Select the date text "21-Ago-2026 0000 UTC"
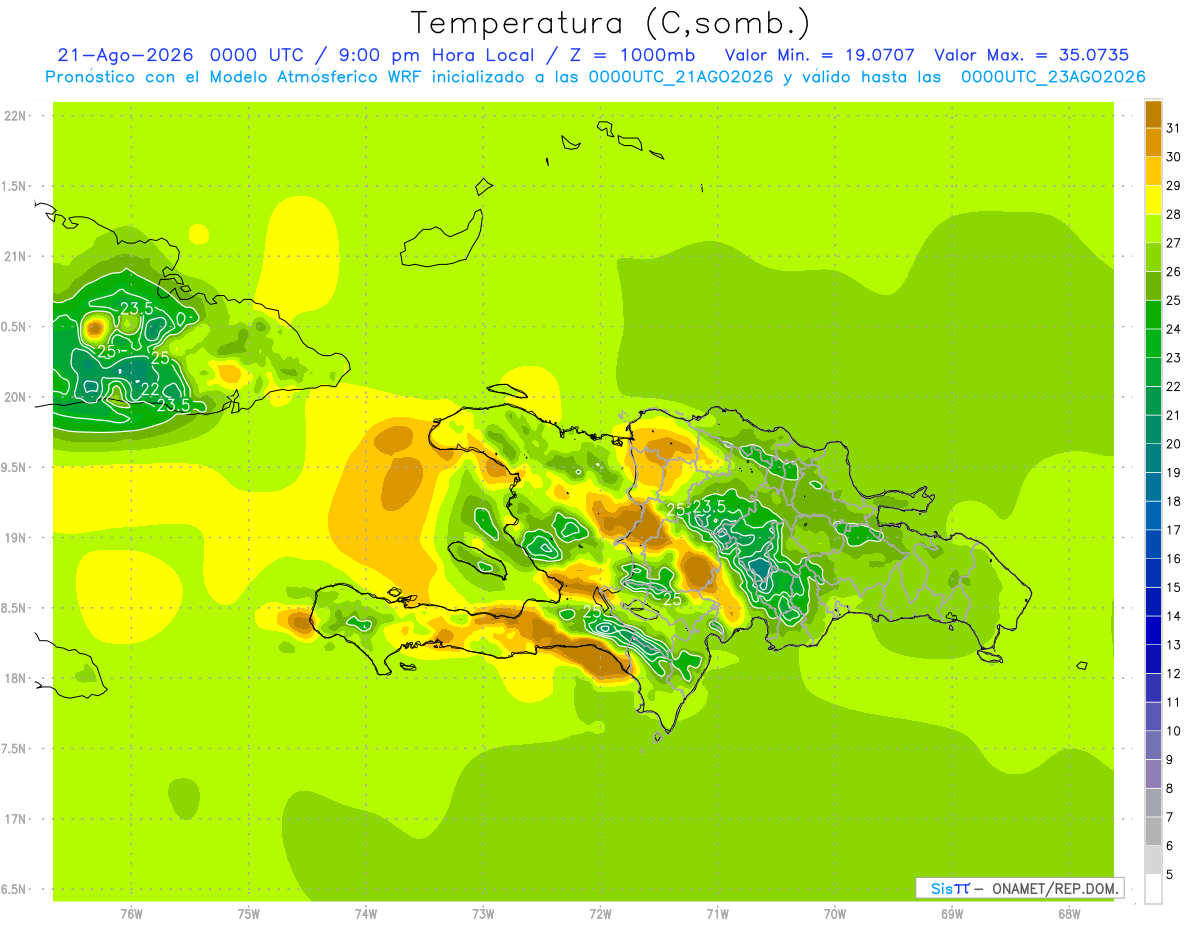Viewport: 1200px width, 927px height. 183,55
